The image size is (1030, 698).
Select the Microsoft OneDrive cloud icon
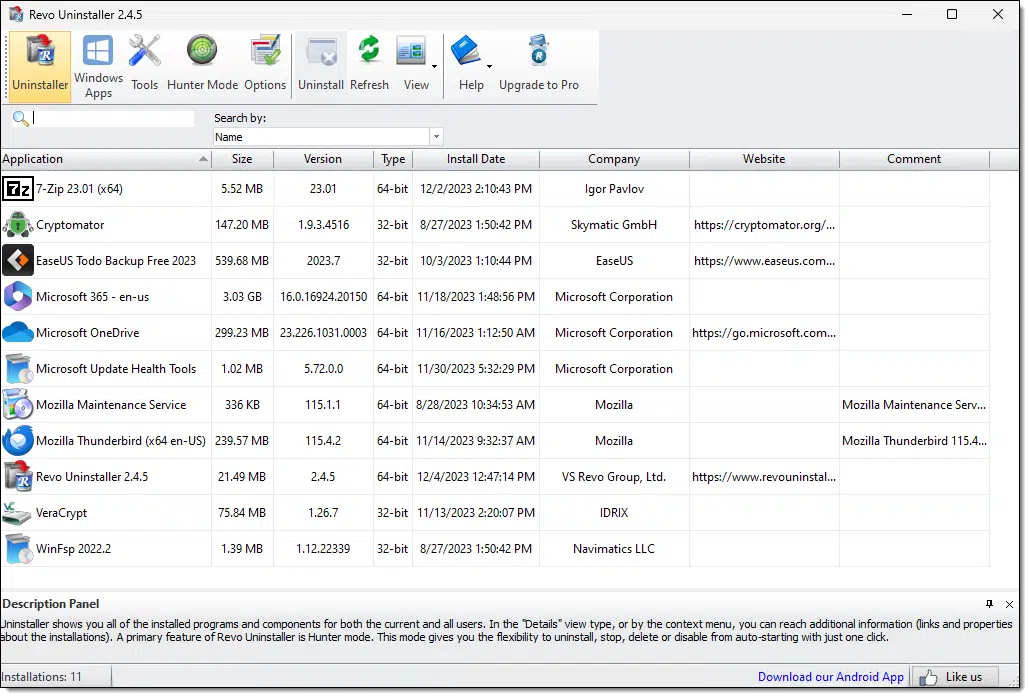point(18,333)
